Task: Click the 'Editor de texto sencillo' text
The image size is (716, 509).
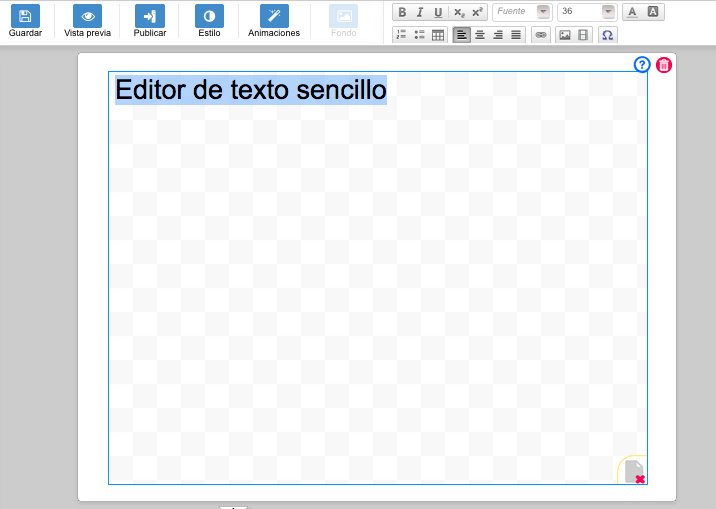Action: point(250,90)
